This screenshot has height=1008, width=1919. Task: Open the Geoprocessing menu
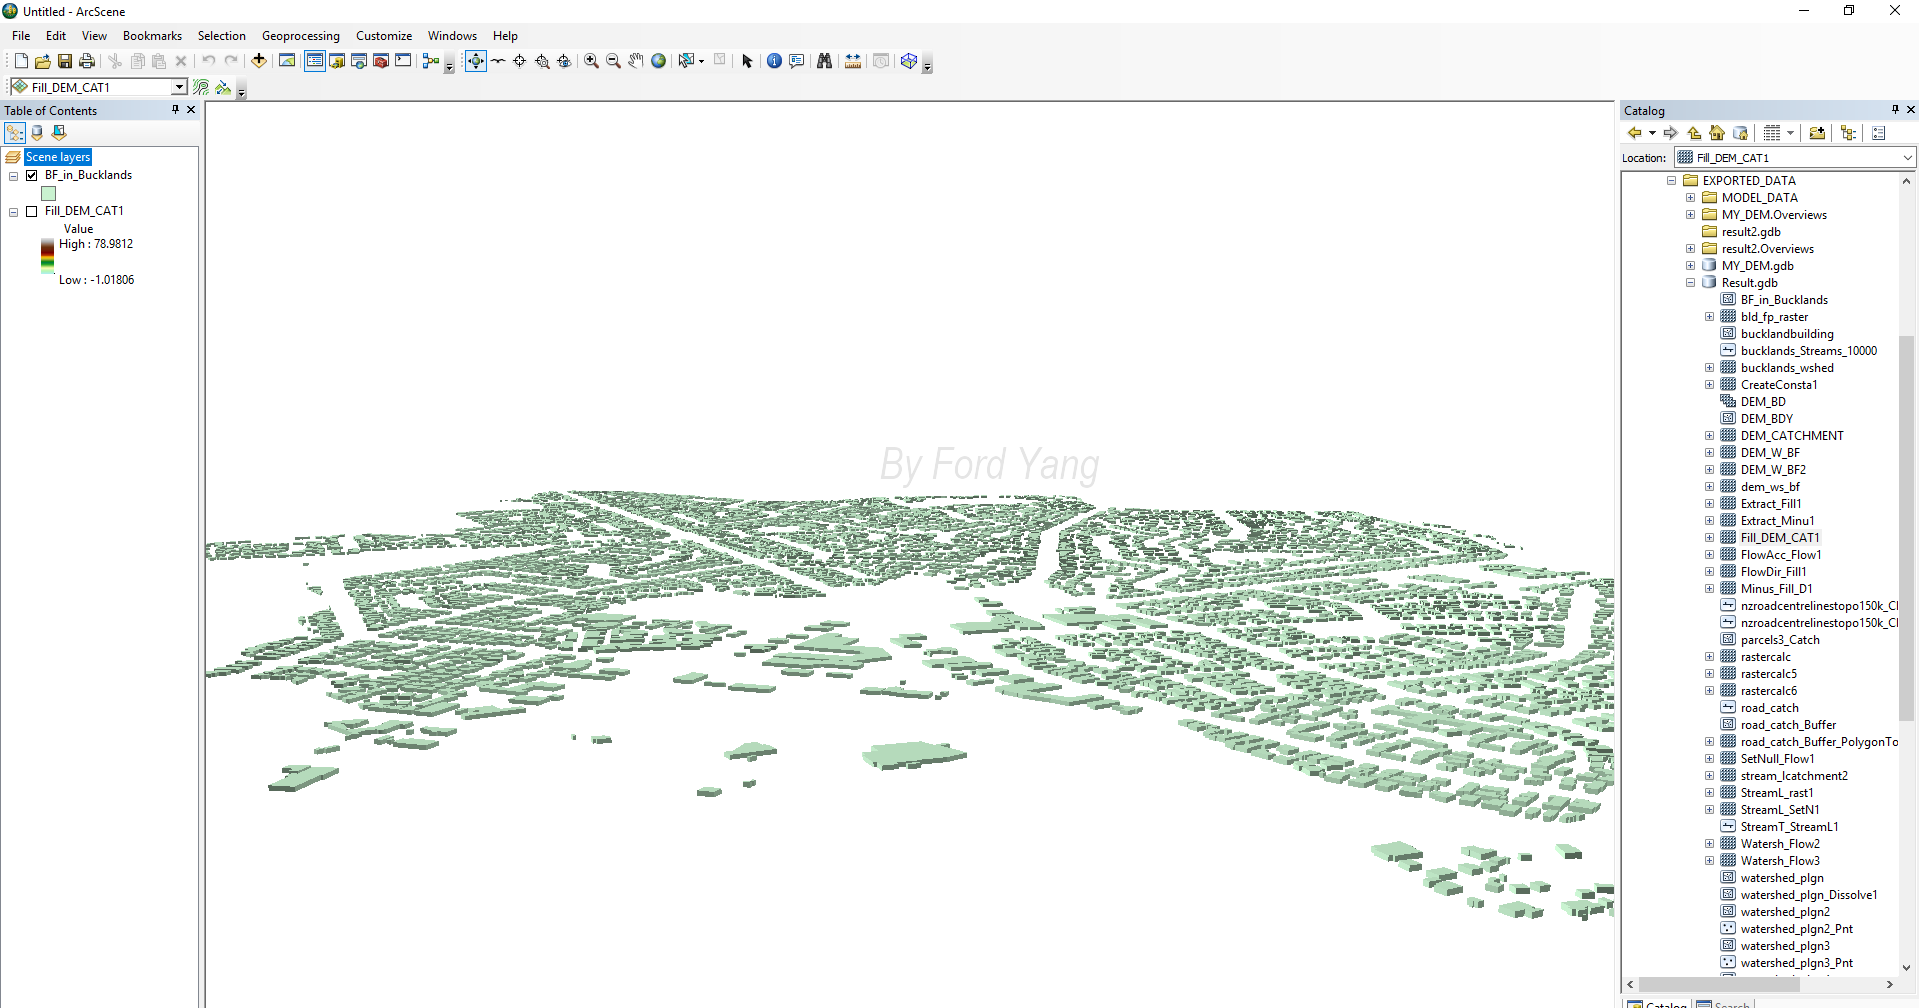(x=300, y=36)
